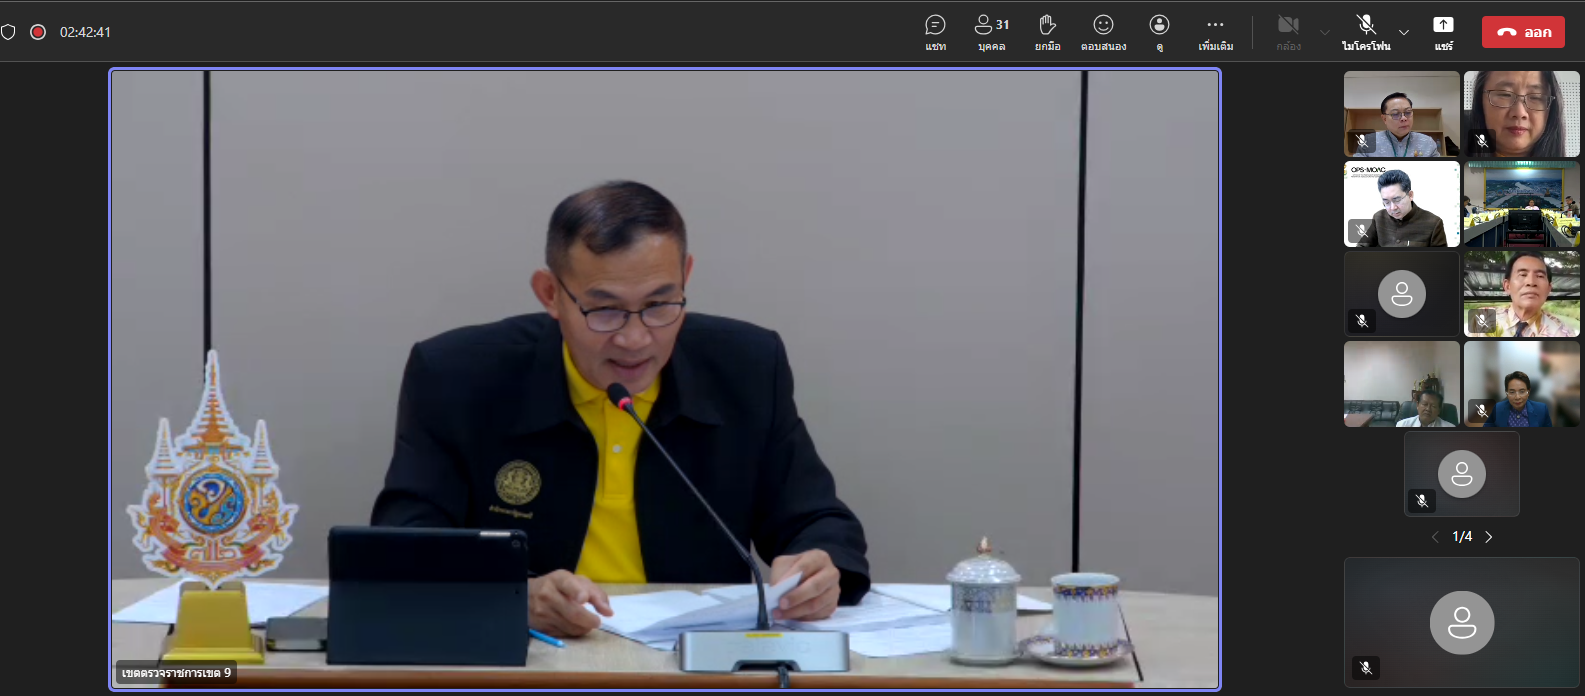Open the reactions (ตอบสนอง) picker
The image size is (1585, 696).
click(1103, 32)
